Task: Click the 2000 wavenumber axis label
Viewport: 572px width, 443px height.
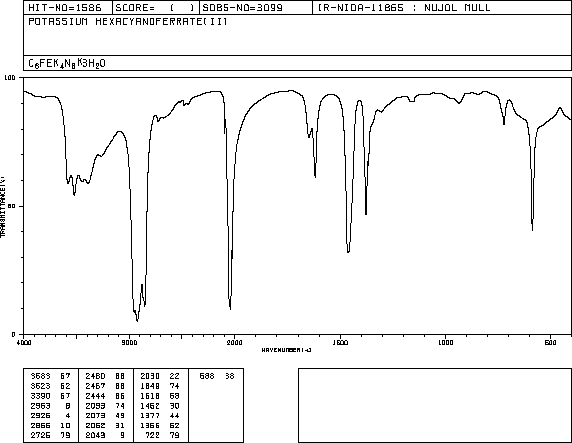Action: [x=234, y=342]
